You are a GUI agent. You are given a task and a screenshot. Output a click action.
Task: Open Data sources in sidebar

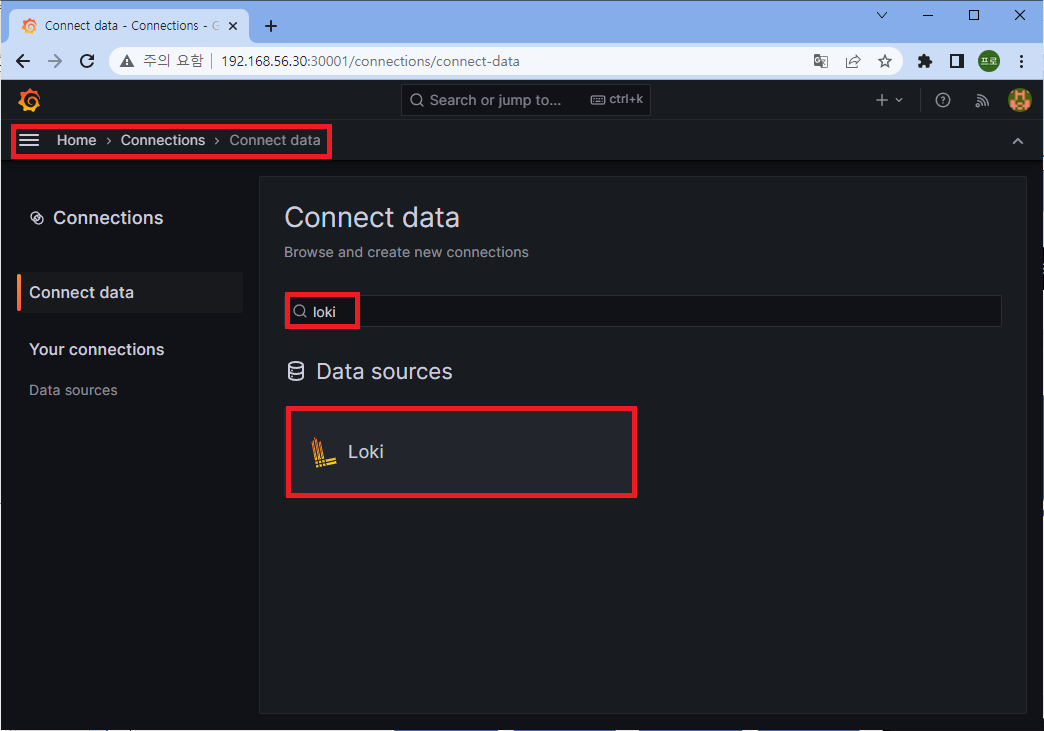(x=73, y=390)
